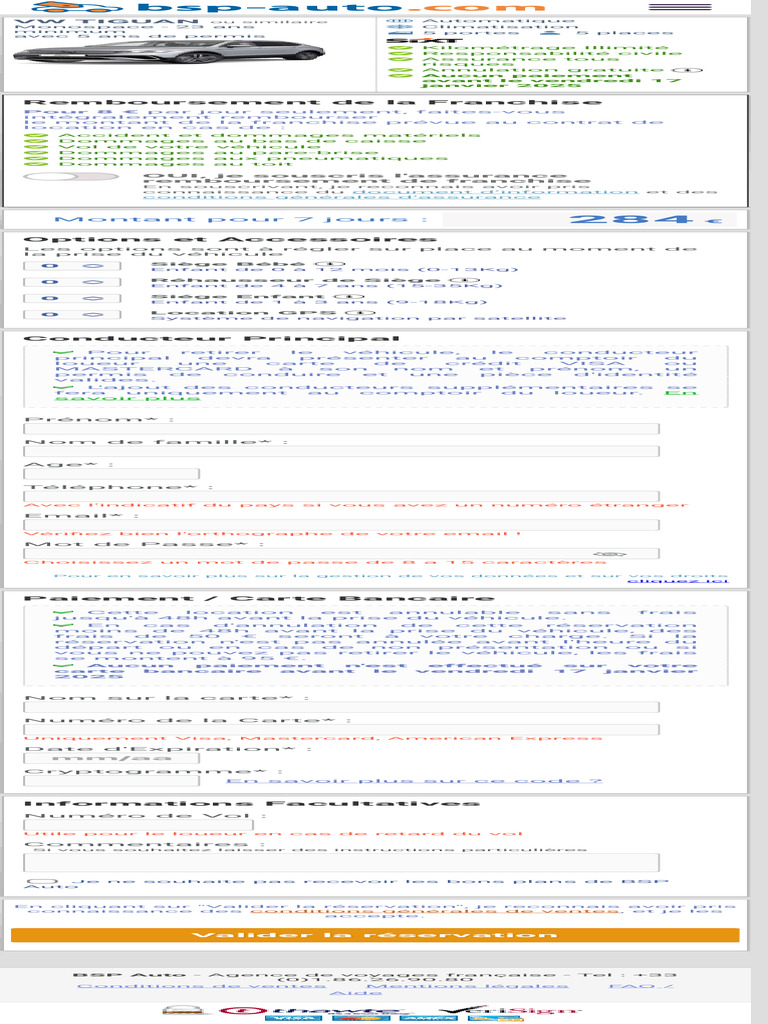Click the 284 € total amount
The height and width of the screenshot is (1024, 768).
point(647,219)
